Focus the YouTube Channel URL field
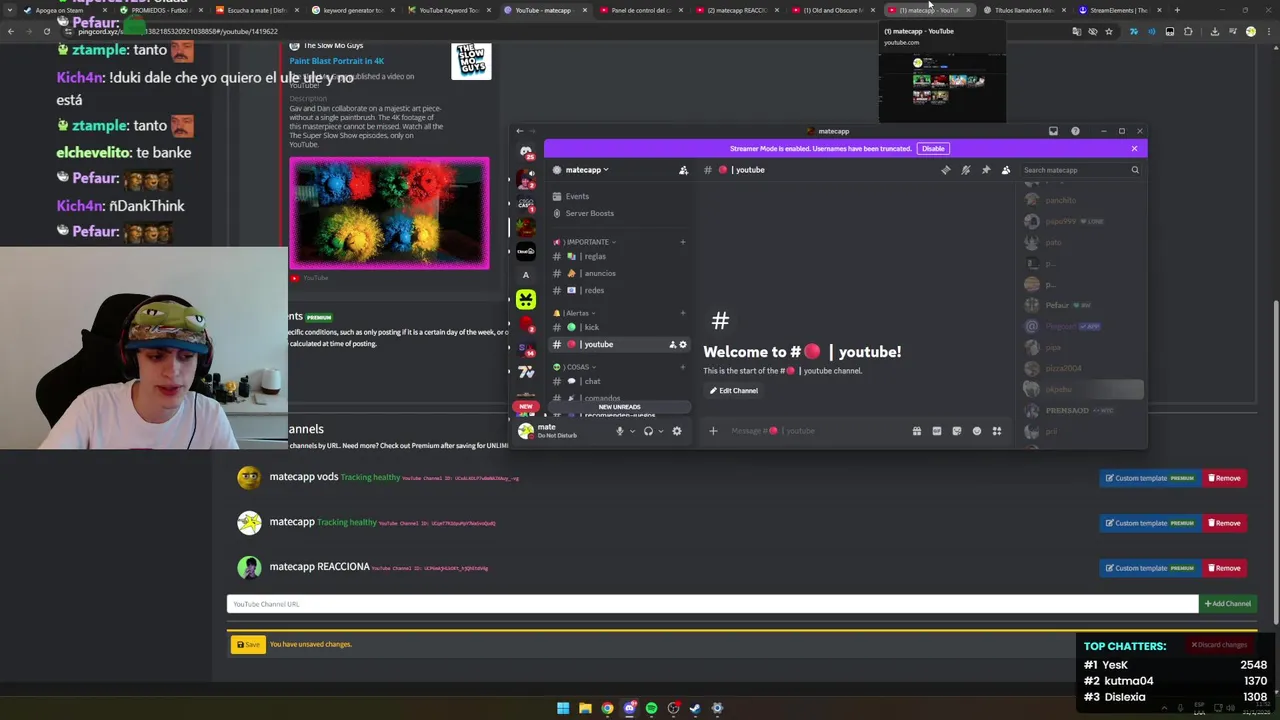This screenshot has height=720, width=1280. point(712,604)
